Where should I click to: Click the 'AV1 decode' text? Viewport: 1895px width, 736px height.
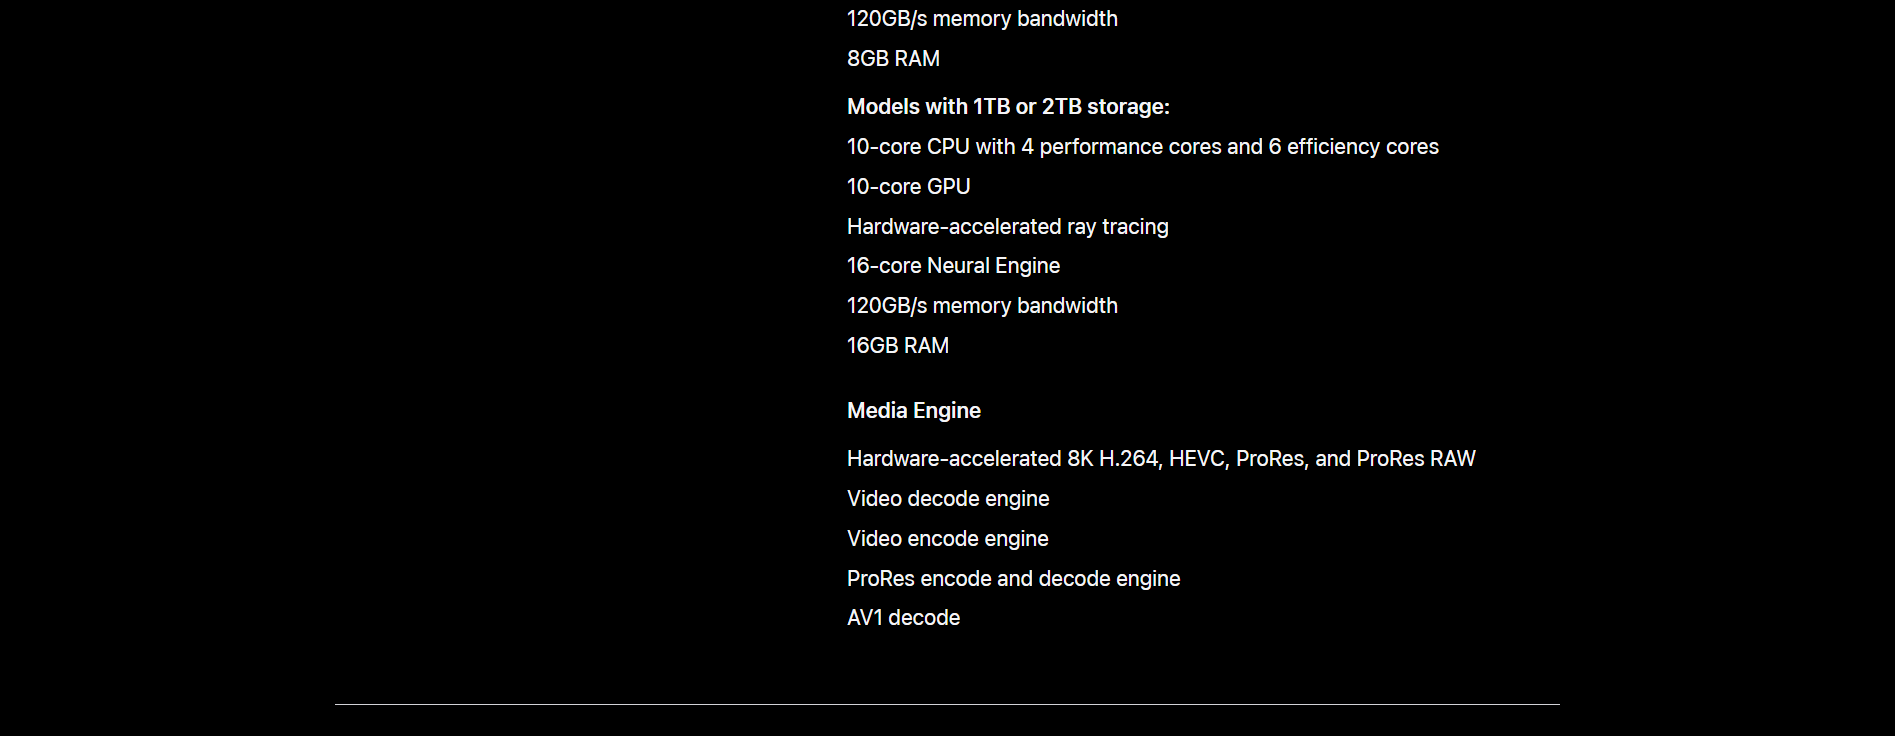click(x=903, y=618)
